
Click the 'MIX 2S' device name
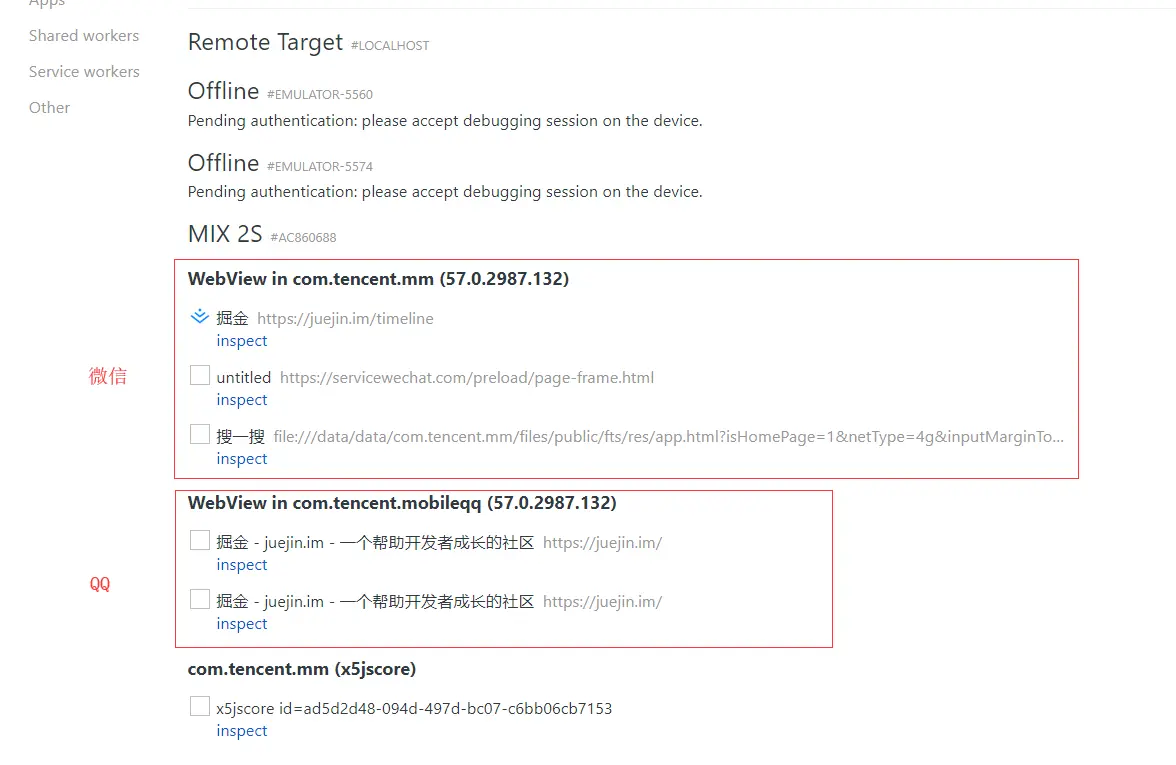pyautogui.click(x=225, y=234)
